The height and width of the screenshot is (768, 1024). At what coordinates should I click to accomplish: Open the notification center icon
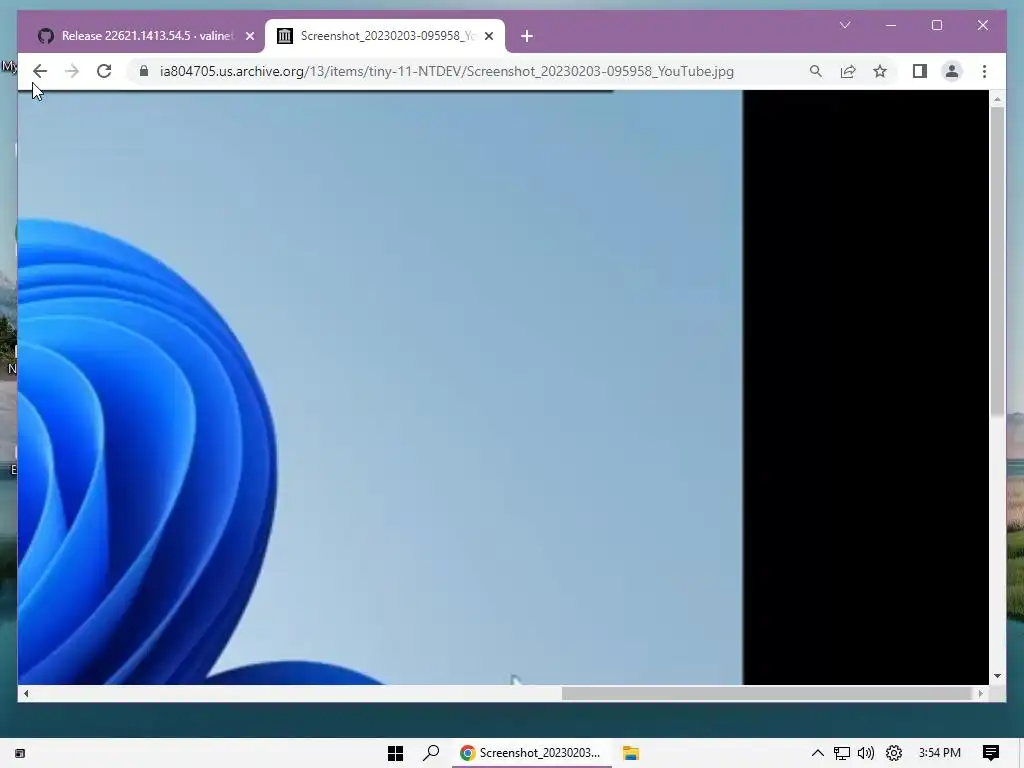(991, 753)
